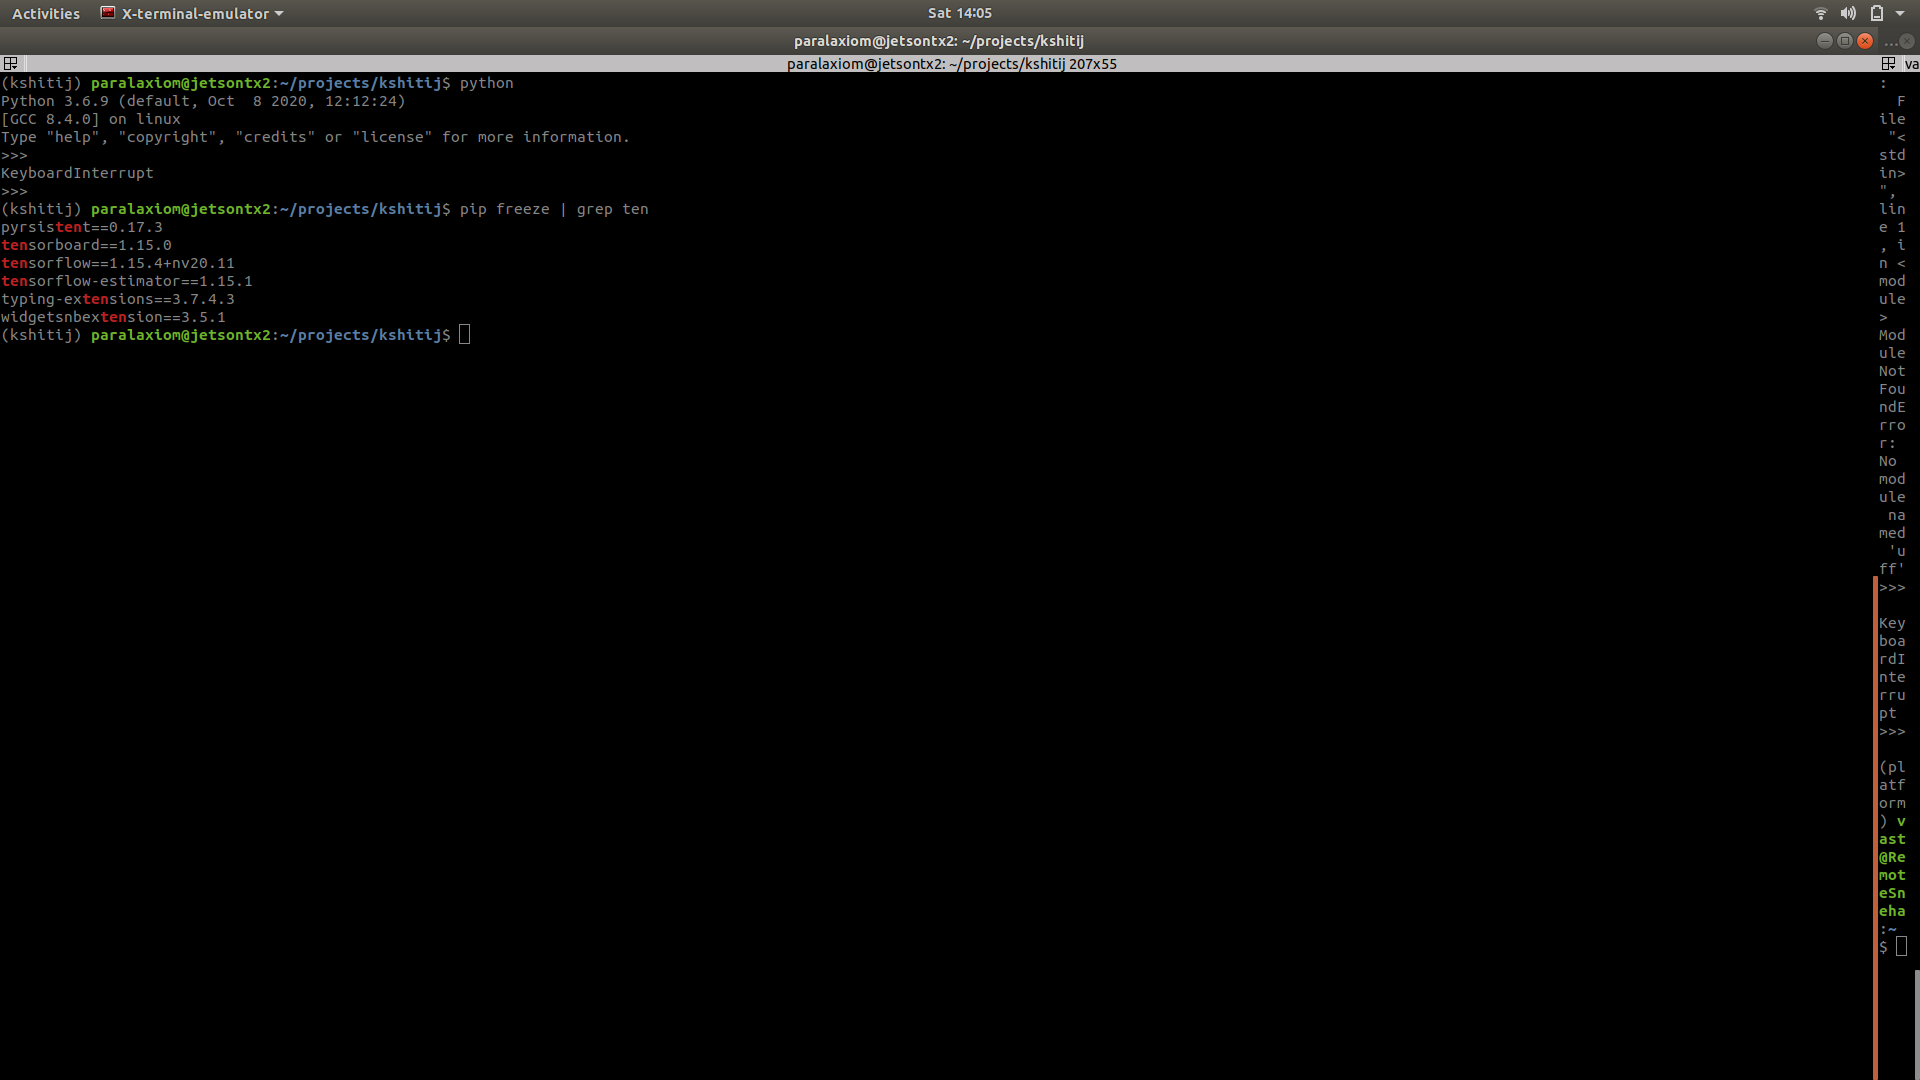1920x1080 pixels.
Task: Click the left pane's orange scrollbar
Action: pyautogui.click(x=1875, y=828)
